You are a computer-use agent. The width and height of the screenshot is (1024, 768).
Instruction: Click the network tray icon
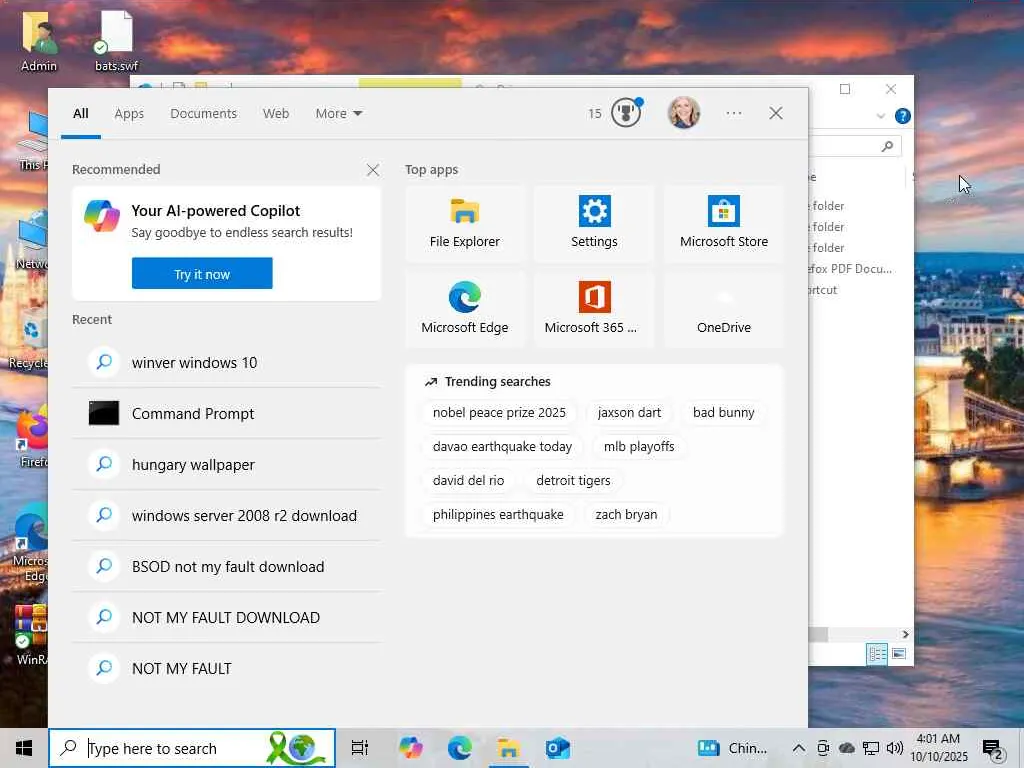click(x=871, y=748)
